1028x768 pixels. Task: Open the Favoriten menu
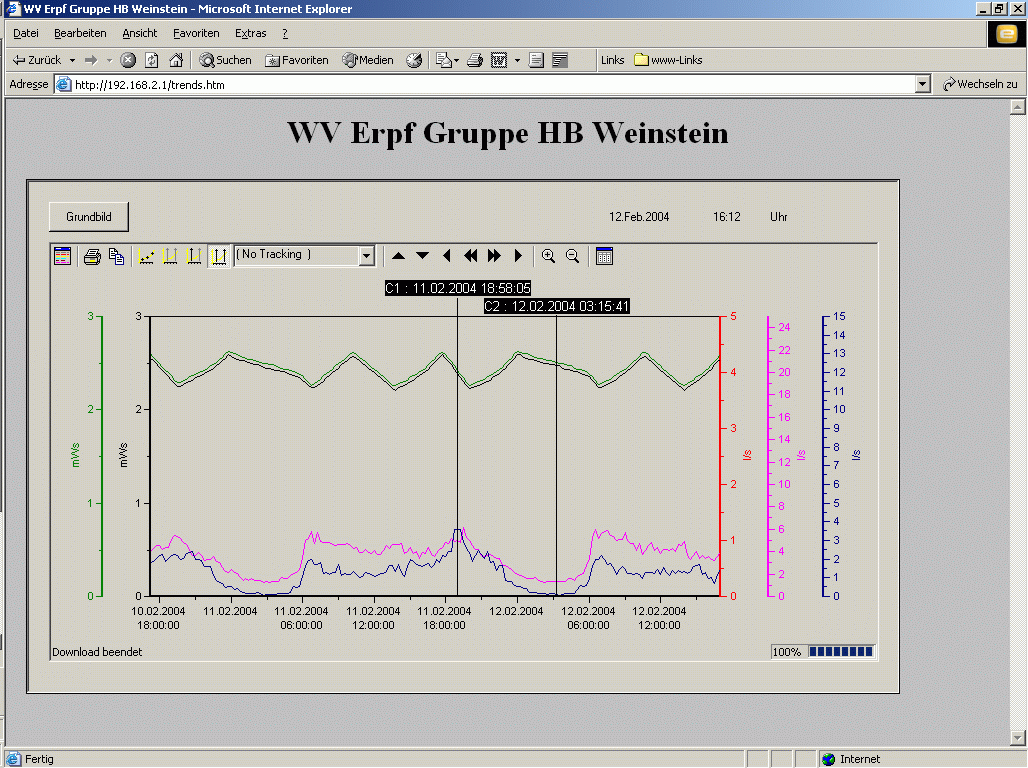click(x=196, y=33)
